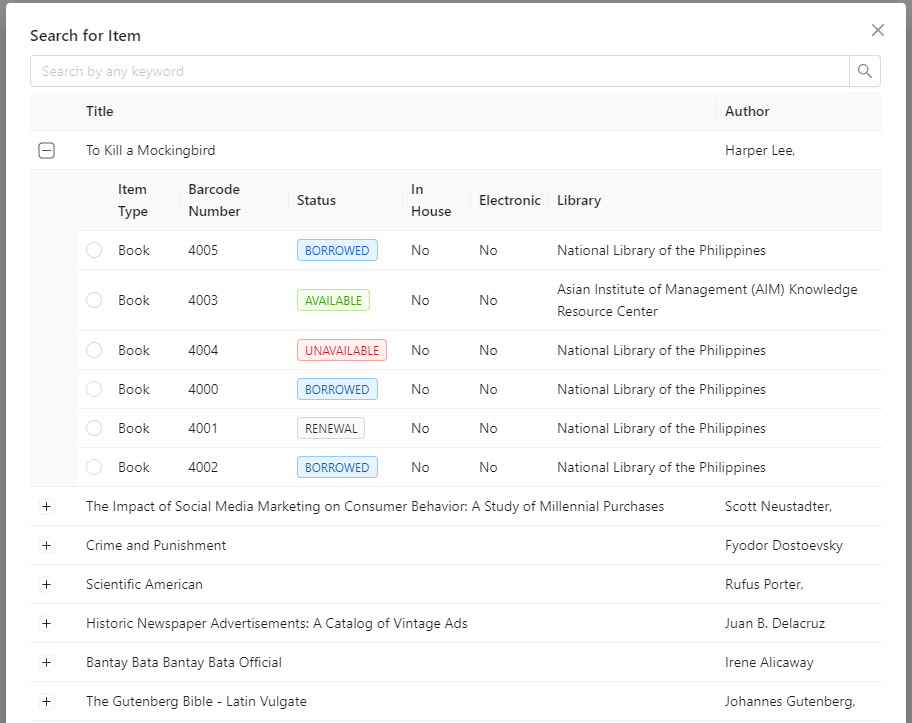Click the RENEWAL status tag
The image size is (912, 723).
click(x=330, y=429)
